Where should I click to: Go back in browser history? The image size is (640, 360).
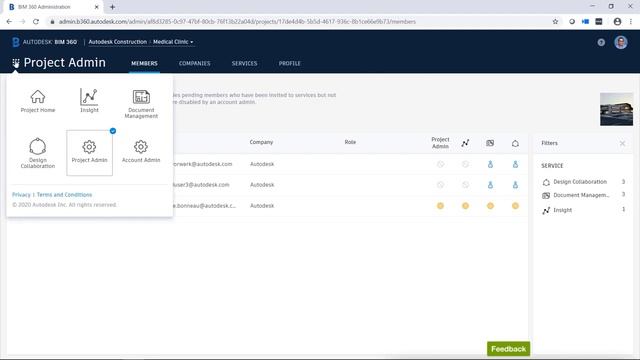click(9, 22)
